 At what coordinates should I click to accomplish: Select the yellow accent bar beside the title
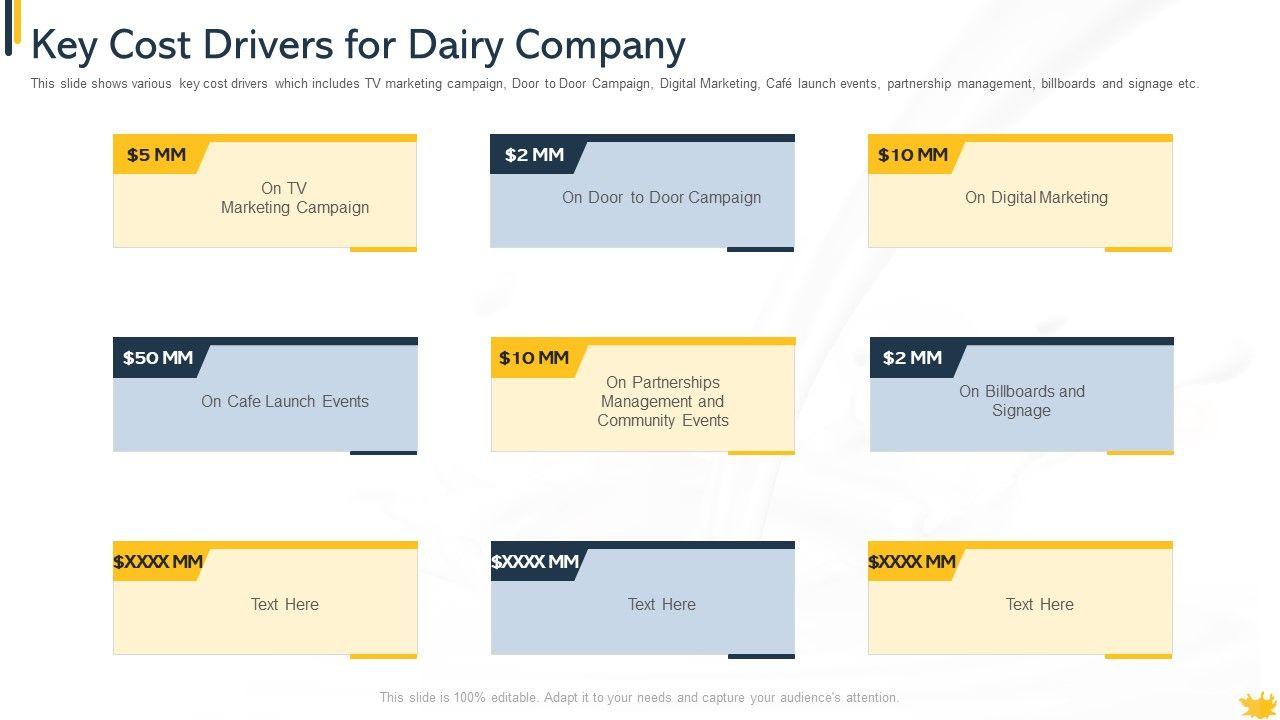[17, 20]
